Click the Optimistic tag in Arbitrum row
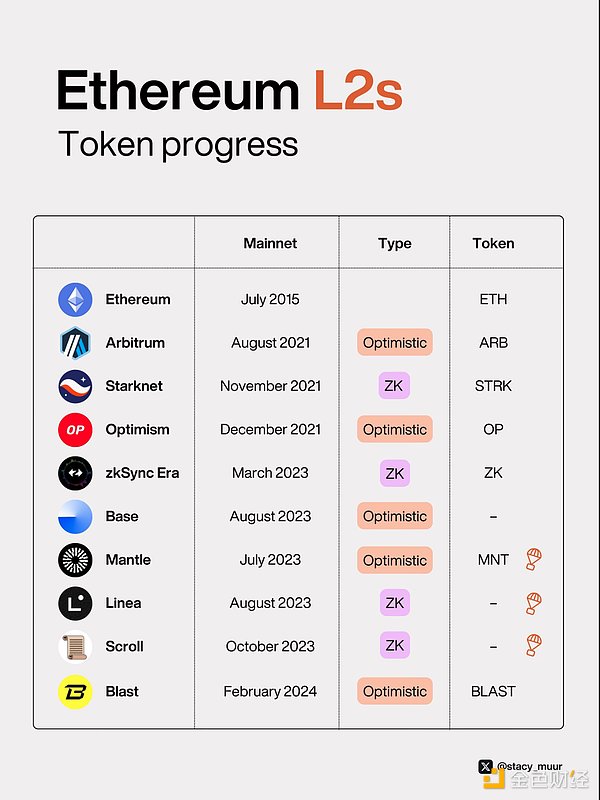This screenshot has height=800, width=600. point(395,342)
